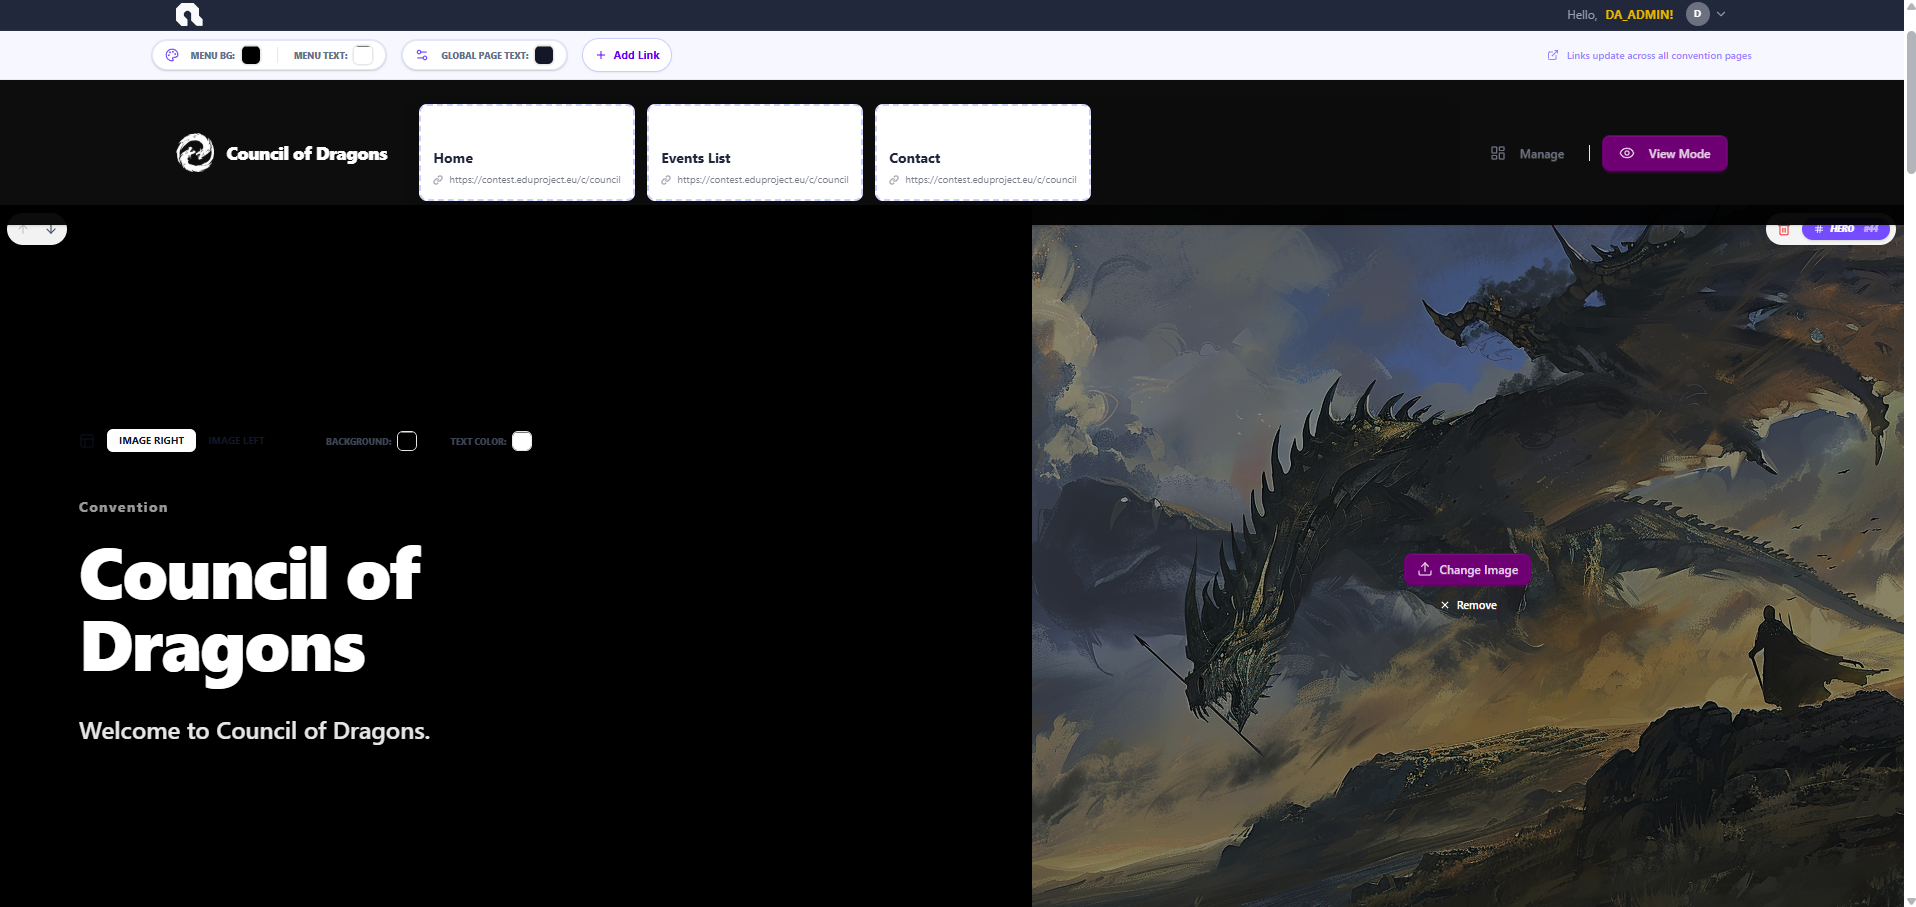Enable View Mode
Viewport: 1916px width, 907px height.
[x=1664, y=153]
